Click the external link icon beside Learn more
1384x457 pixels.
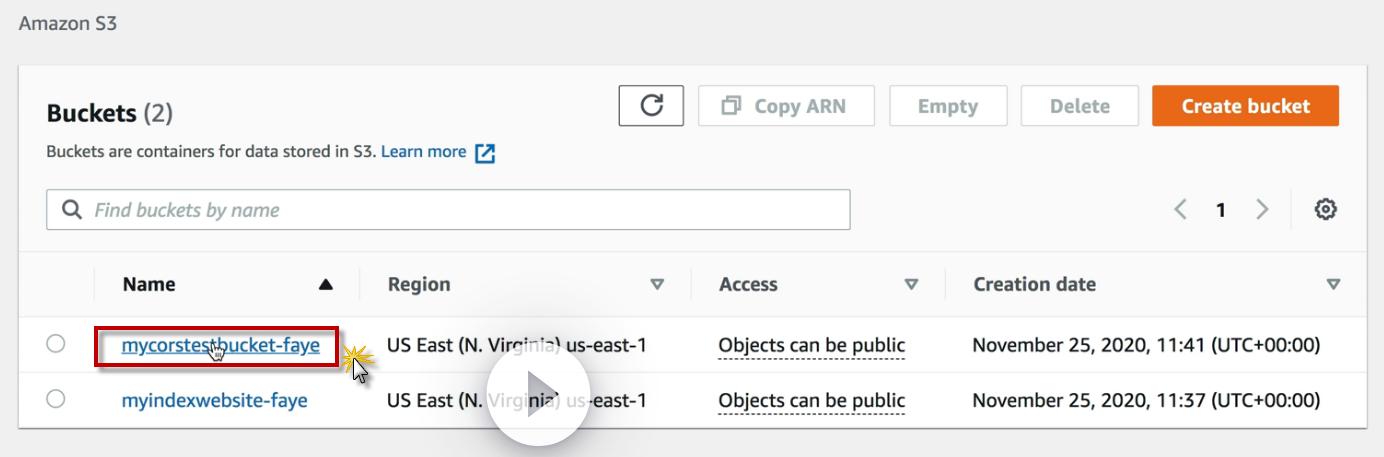(x=485, y=153)
